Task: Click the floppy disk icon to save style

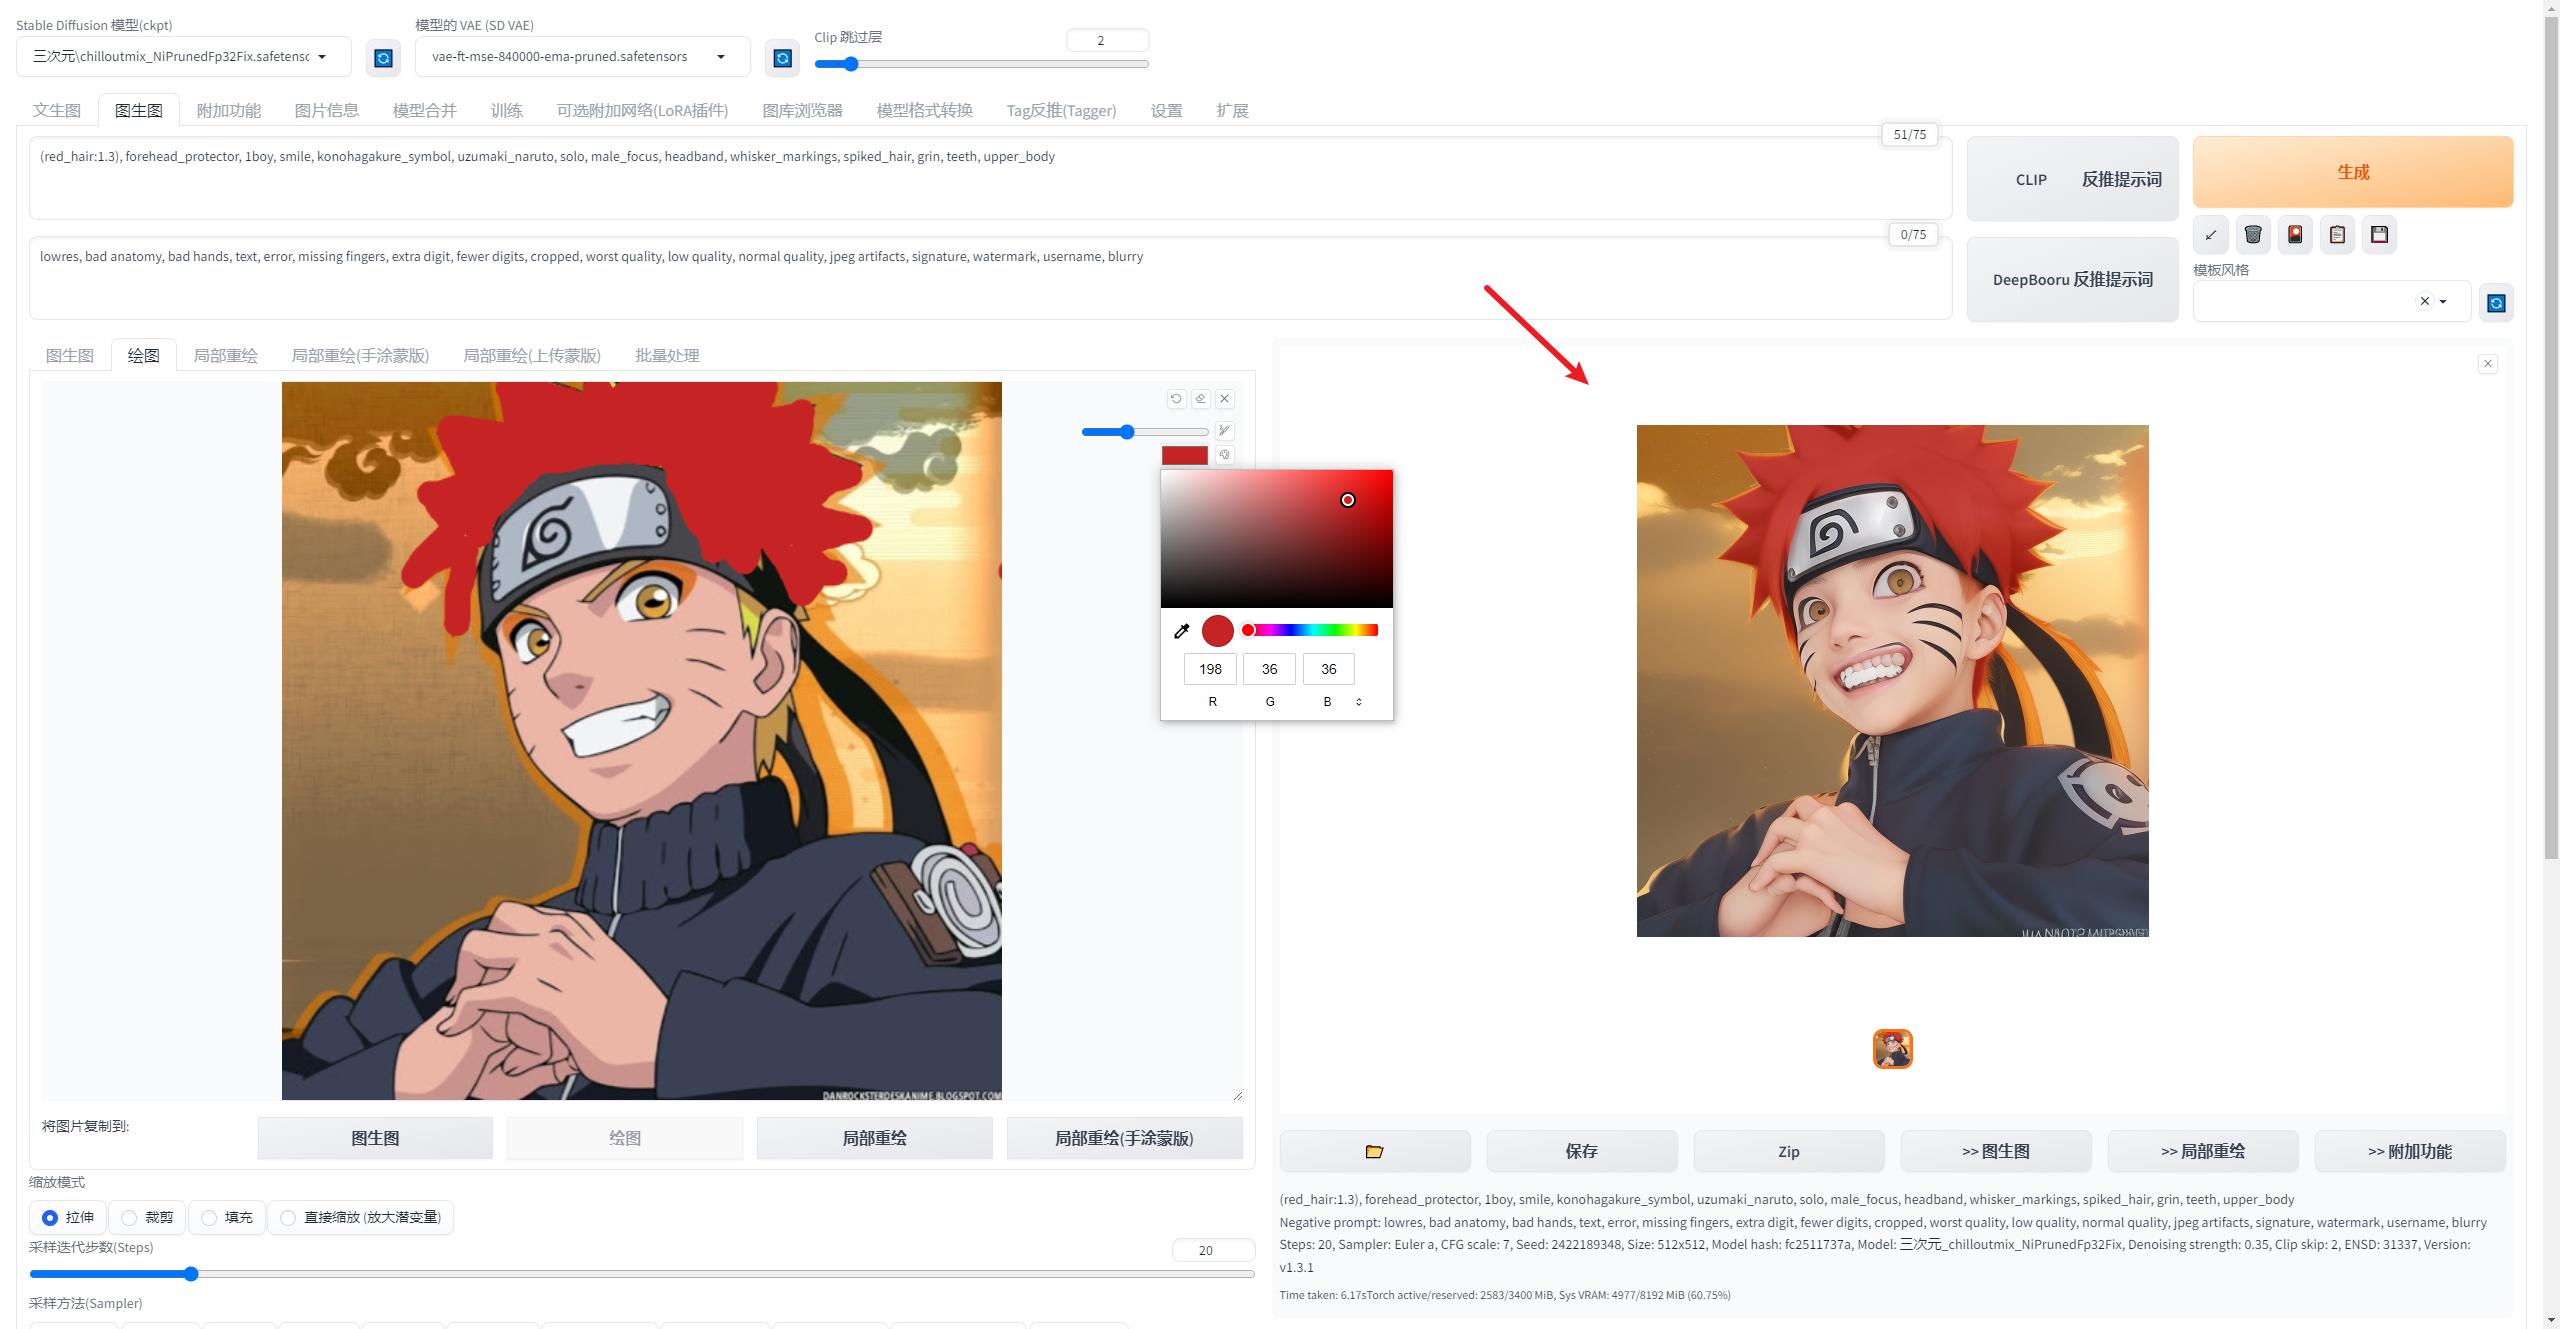Action: (x=2380, y=234)
